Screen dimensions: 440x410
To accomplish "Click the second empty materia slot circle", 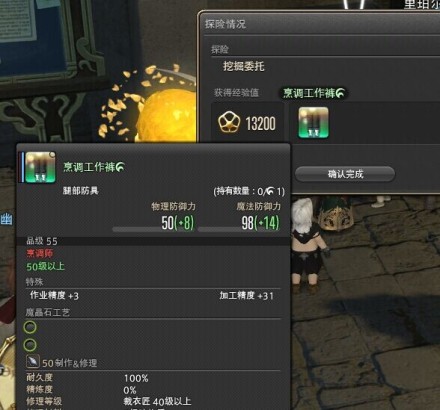I will 30,345.
